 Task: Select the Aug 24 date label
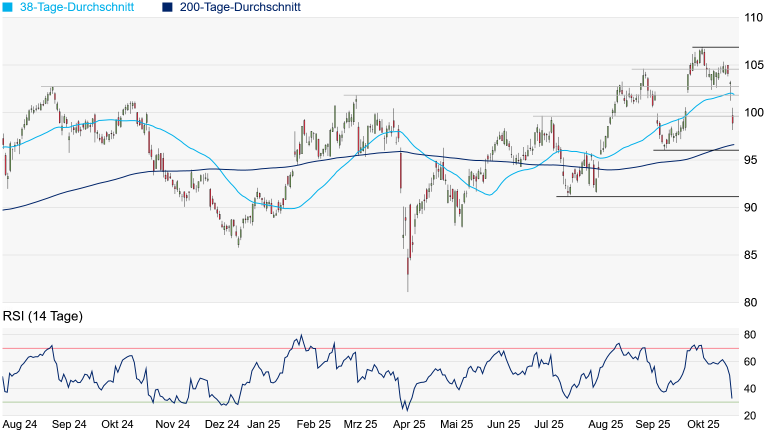click(x=21, y=424)
